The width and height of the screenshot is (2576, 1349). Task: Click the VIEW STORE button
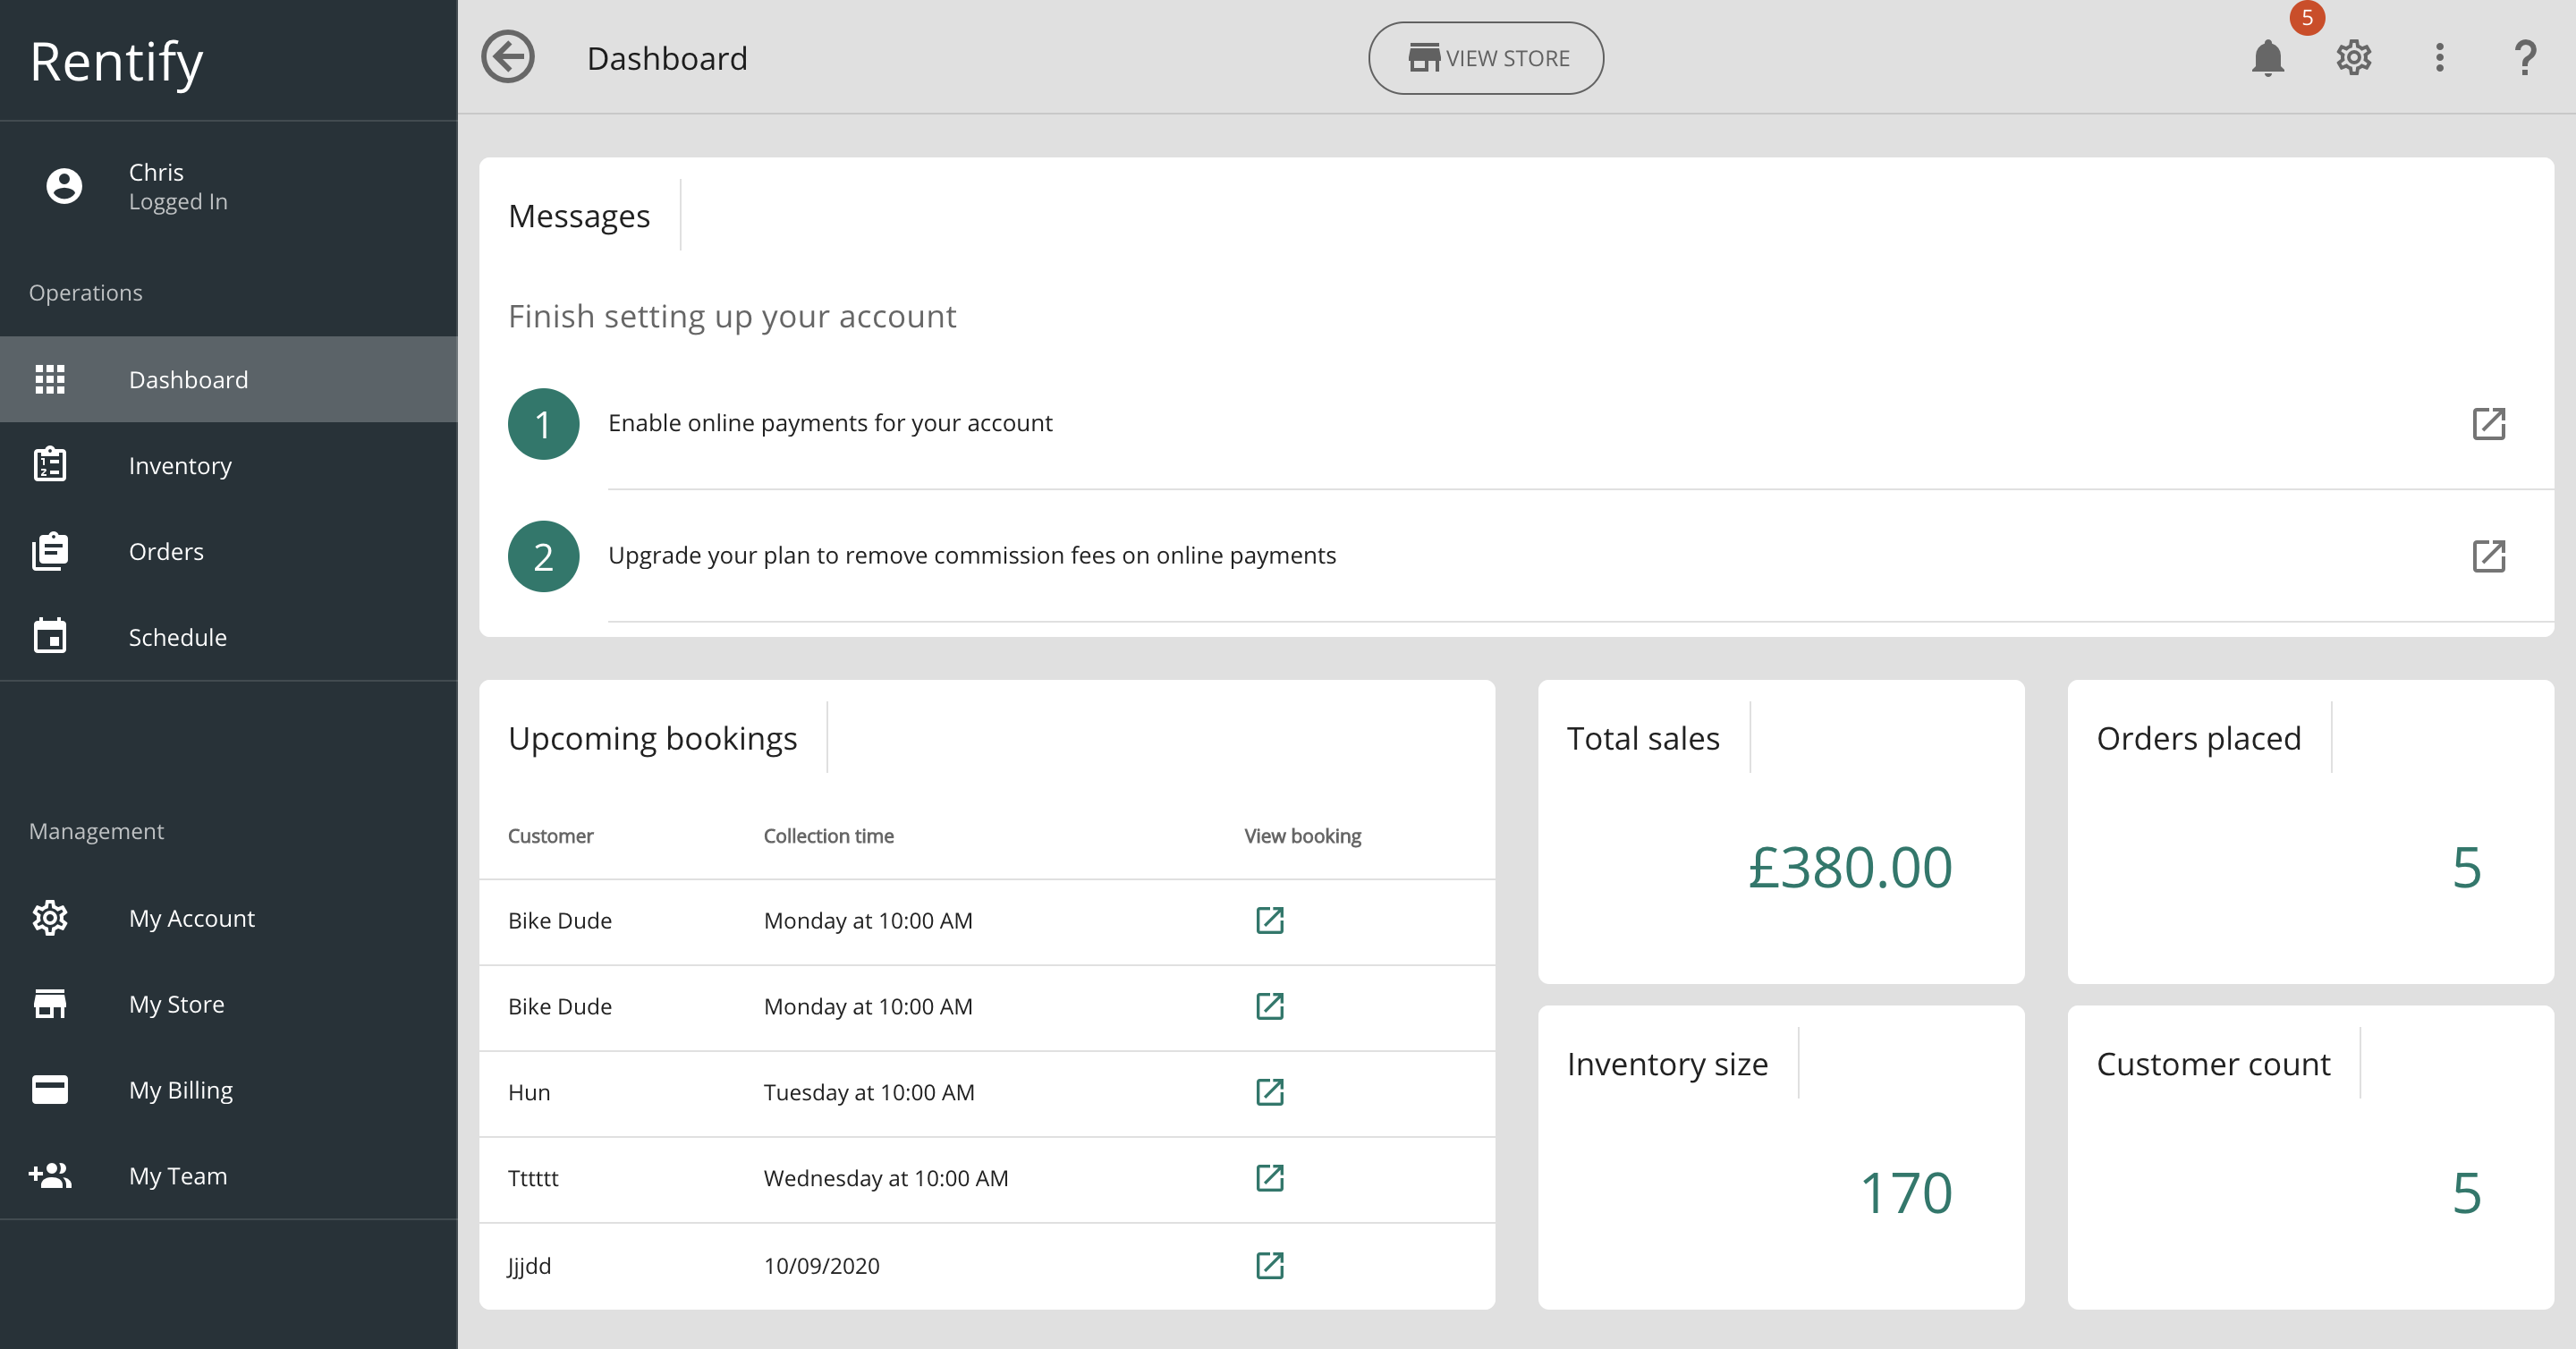(1486, 58)
